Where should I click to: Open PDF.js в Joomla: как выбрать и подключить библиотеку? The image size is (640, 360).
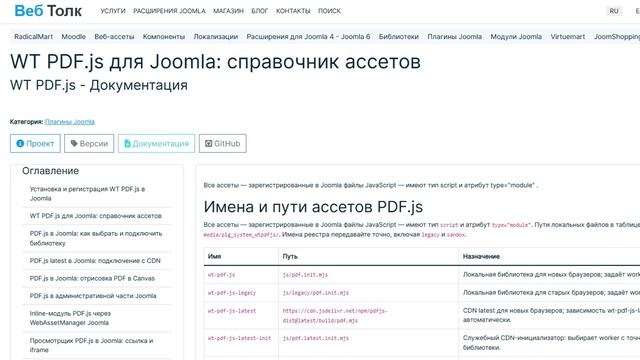[x=96, y=238]
